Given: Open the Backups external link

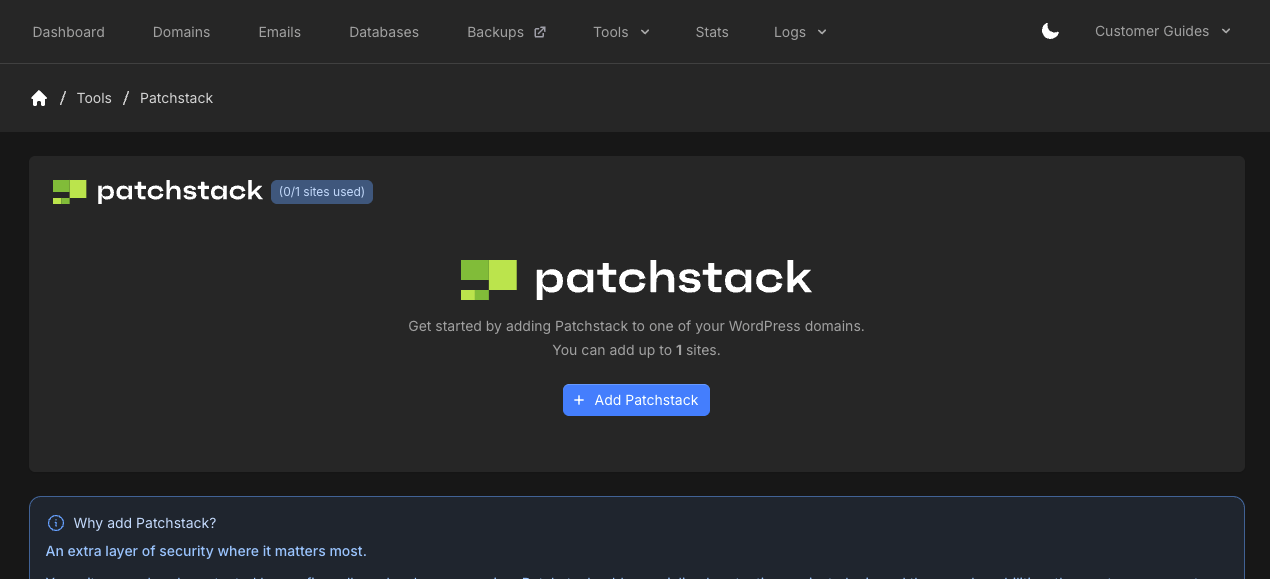Looking at the screenshot, I should coord(506,32).
